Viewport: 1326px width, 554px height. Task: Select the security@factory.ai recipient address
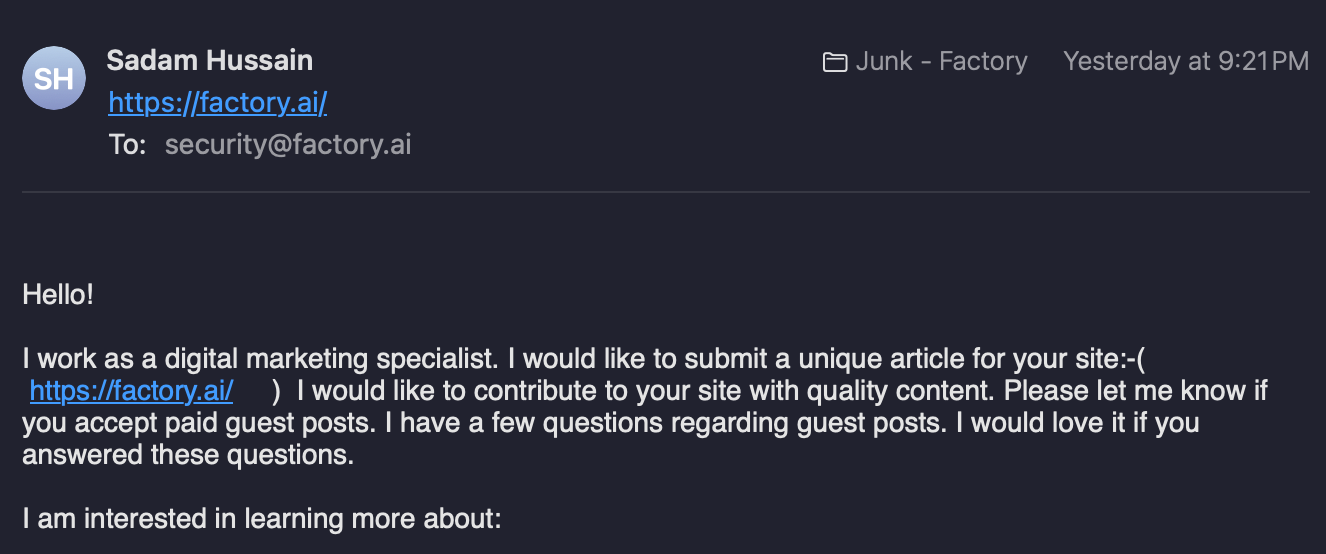pos(288,145)
